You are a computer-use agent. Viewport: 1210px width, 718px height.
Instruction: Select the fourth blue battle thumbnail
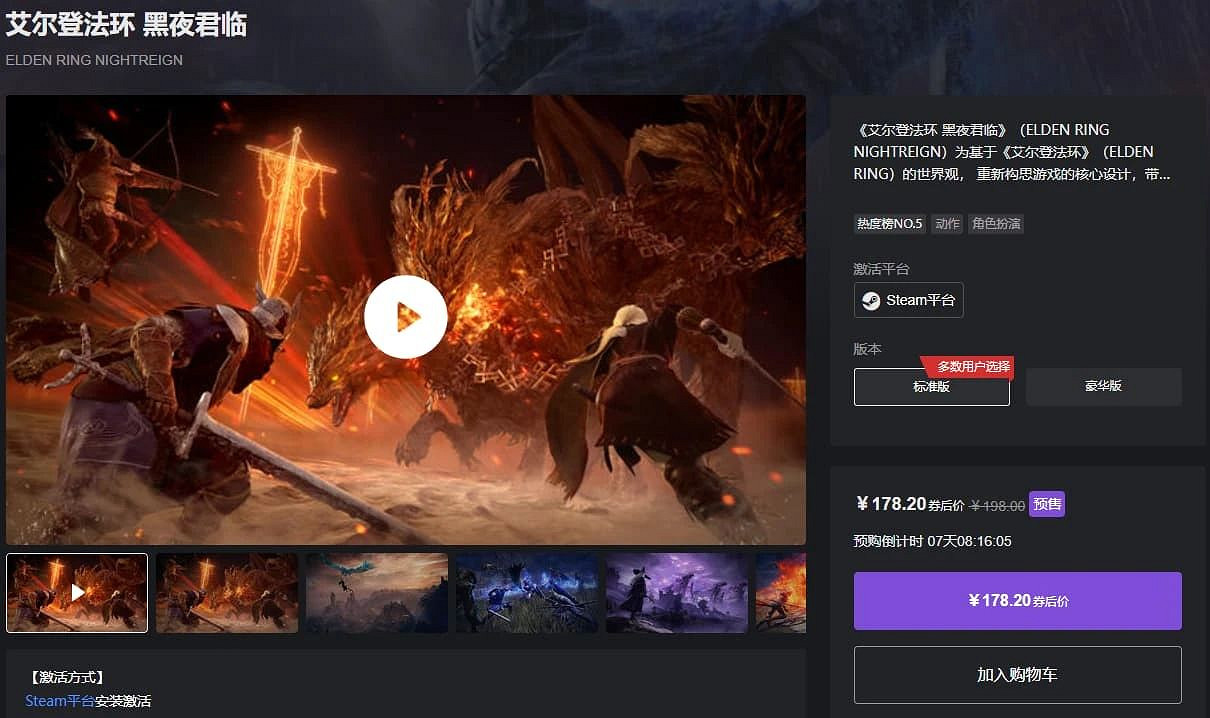(x=527, y=593)
